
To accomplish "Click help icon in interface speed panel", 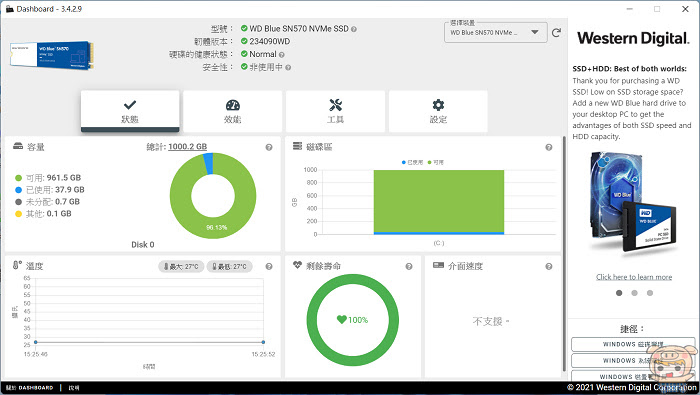I will pos(549,266).
